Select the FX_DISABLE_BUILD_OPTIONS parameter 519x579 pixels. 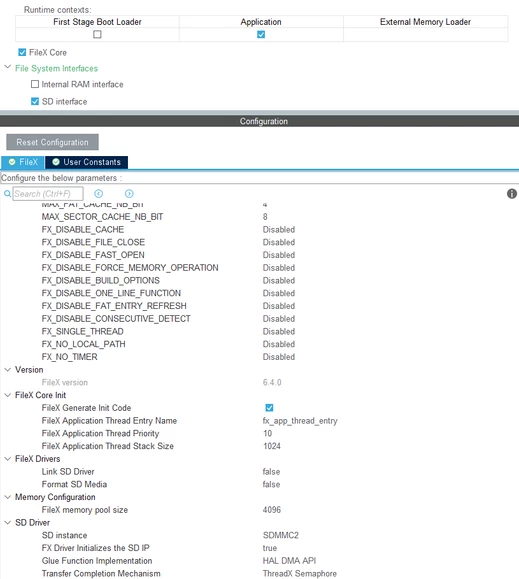101,281
